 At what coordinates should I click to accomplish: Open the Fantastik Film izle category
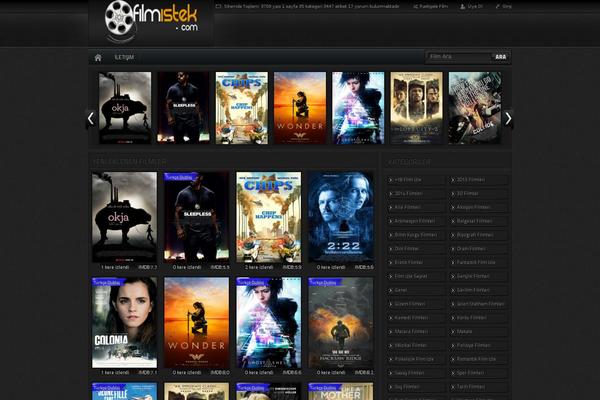coord(478,262)
